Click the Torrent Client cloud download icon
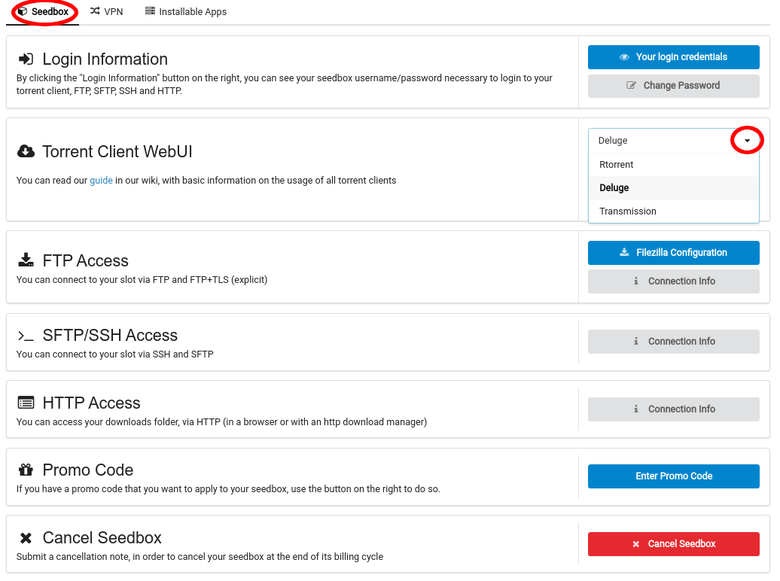 click(x=26, y=151)
